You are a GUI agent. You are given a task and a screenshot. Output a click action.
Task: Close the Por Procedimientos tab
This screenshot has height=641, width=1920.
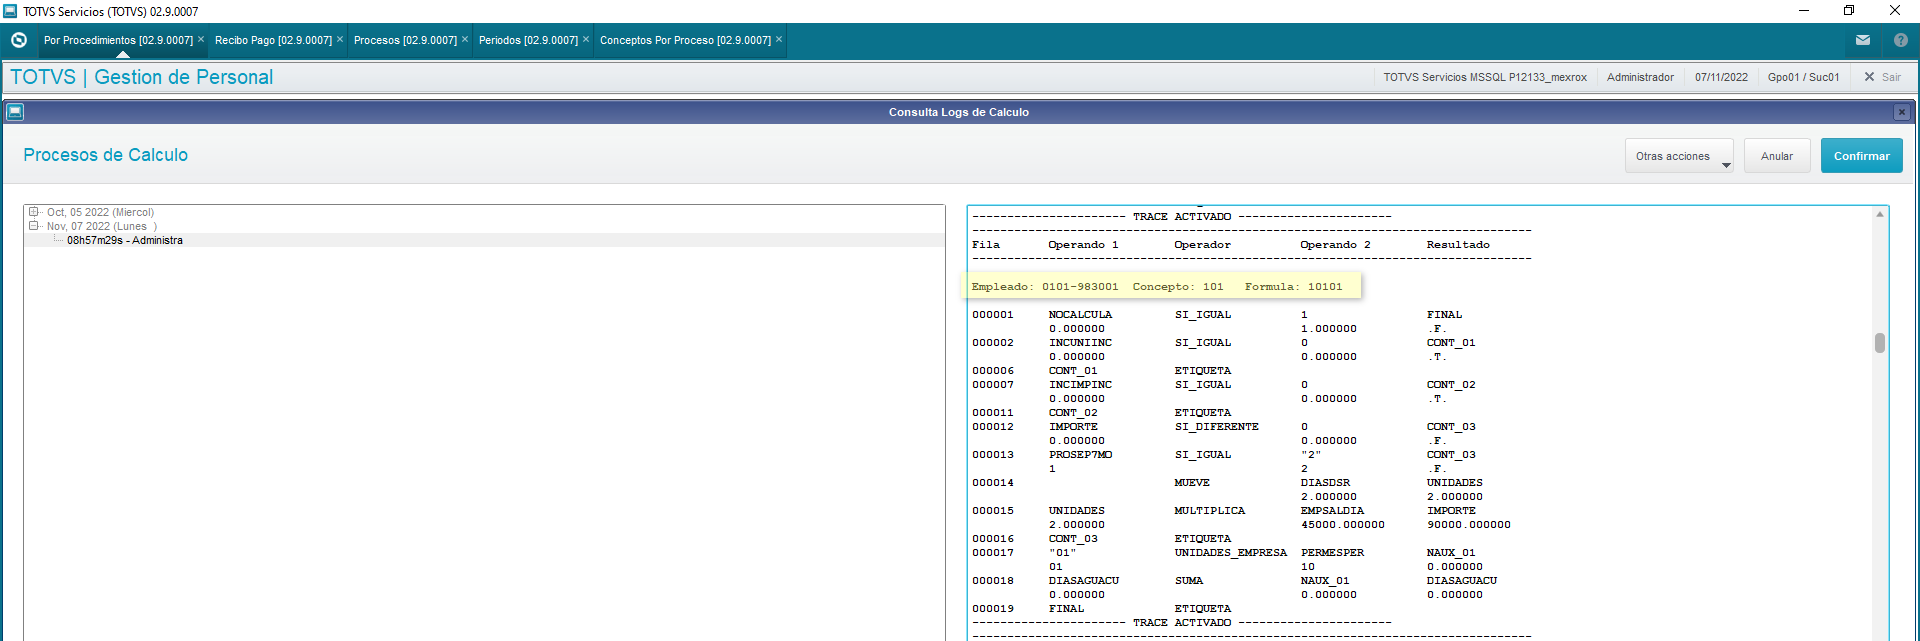(201, 39)
